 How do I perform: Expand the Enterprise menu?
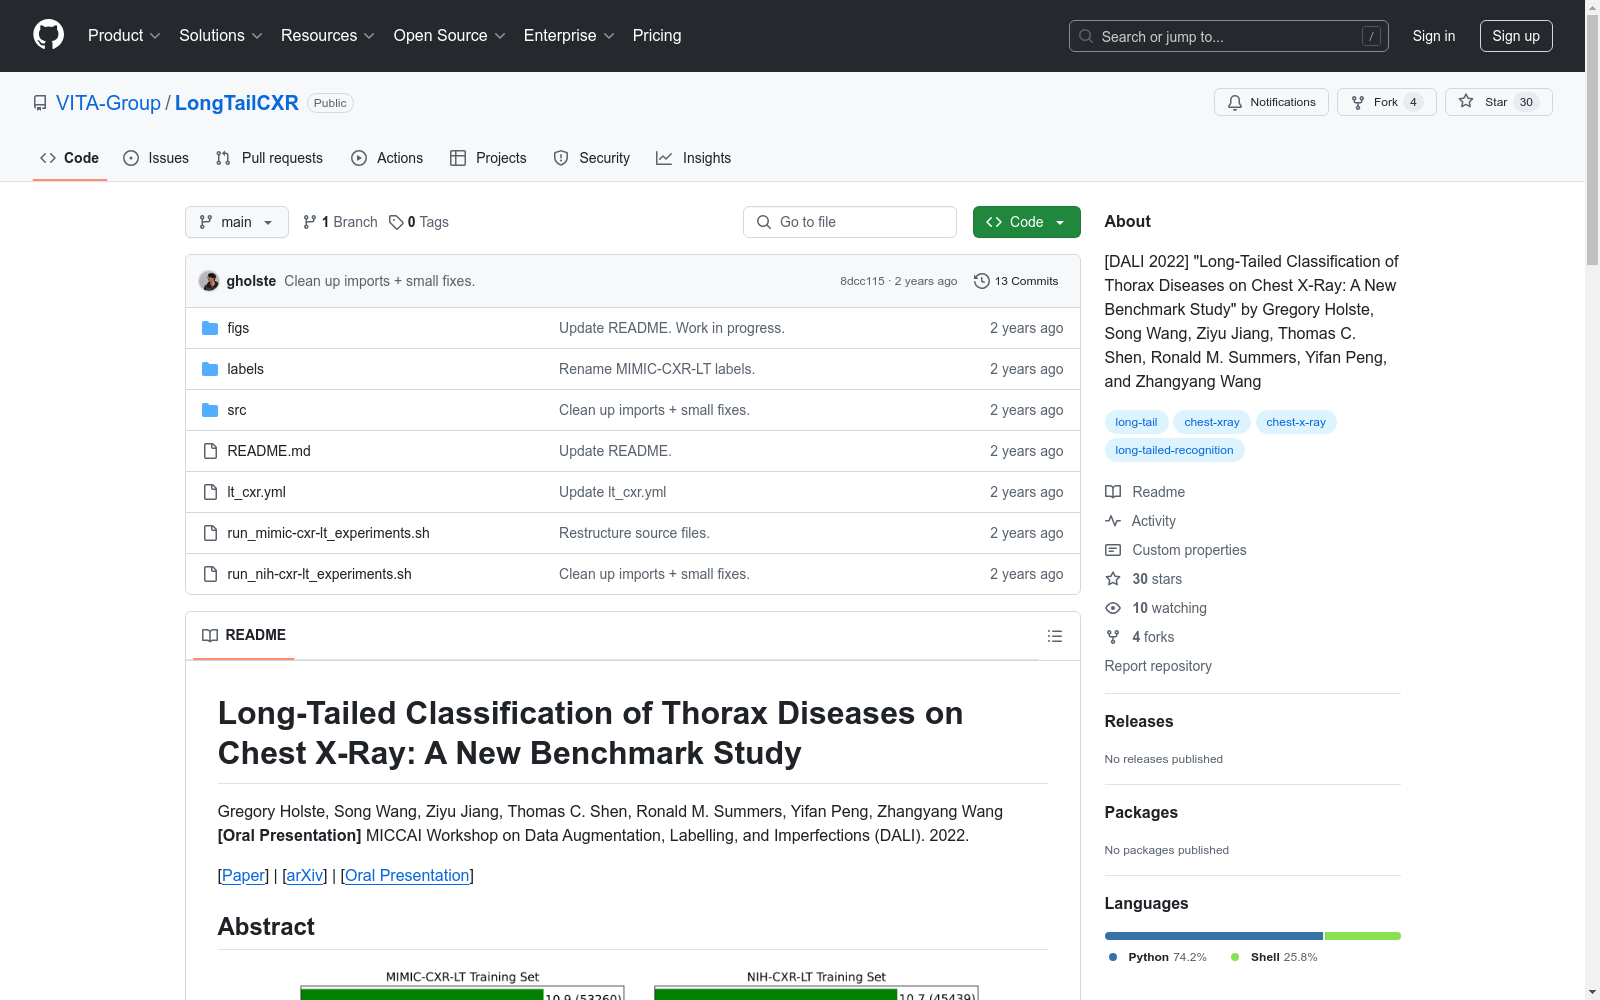[569, 35]
